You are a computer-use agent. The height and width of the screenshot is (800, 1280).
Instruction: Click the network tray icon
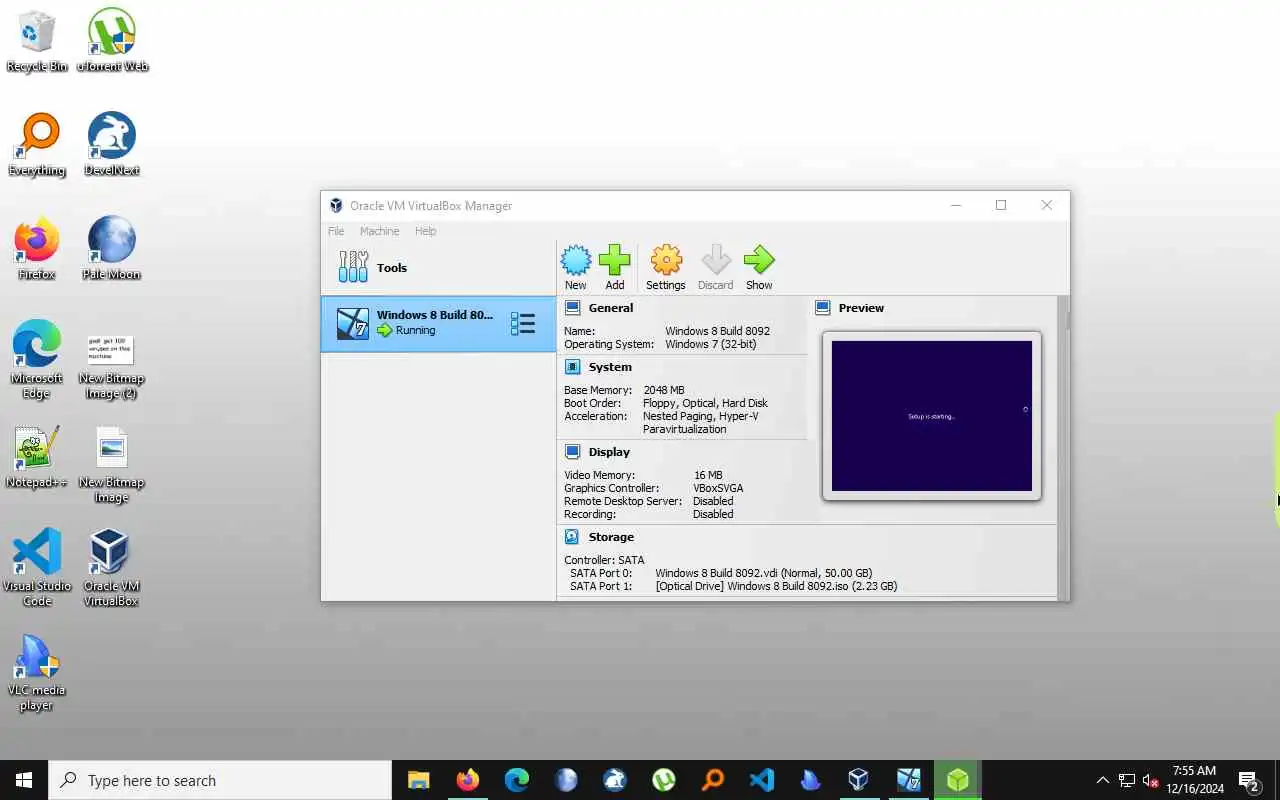click(x=1127, y=780)
